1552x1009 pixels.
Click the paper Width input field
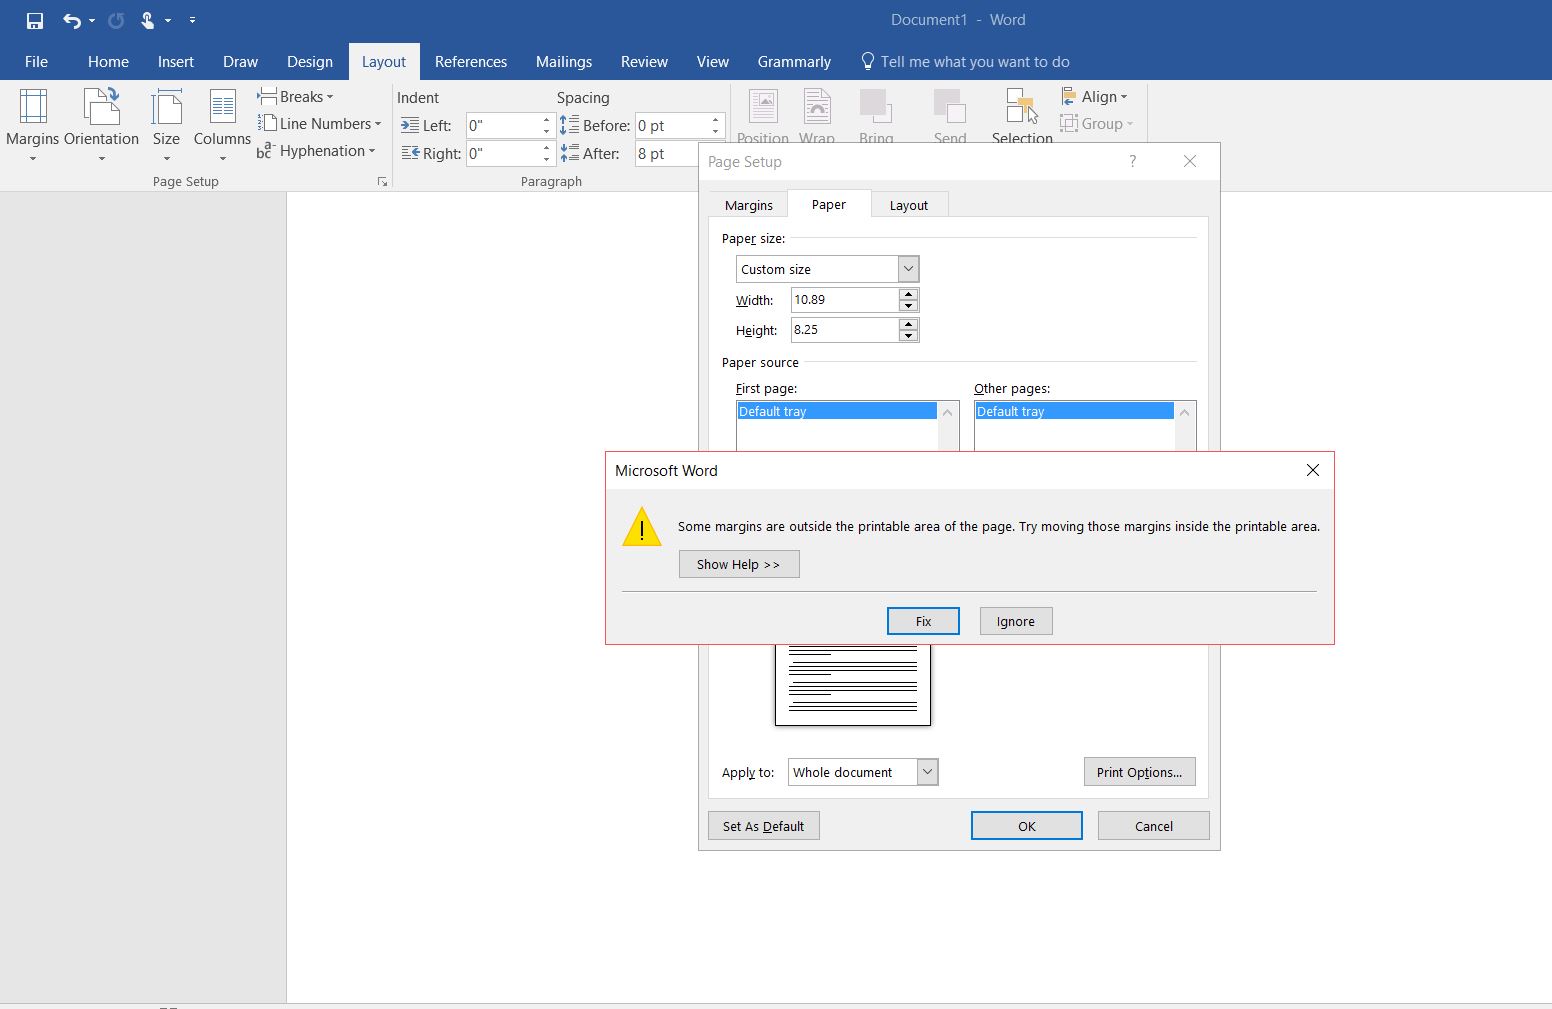[x=845, y=300]
